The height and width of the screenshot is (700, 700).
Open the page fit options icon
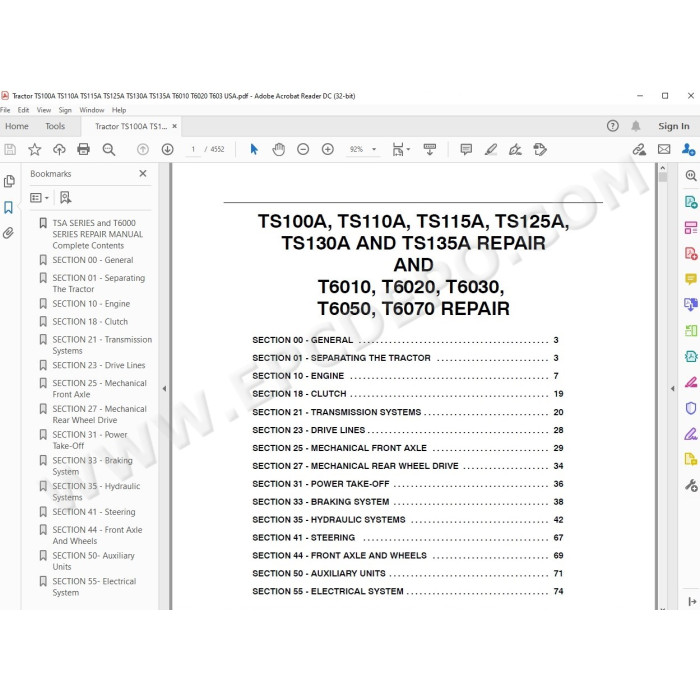[400, 149]
